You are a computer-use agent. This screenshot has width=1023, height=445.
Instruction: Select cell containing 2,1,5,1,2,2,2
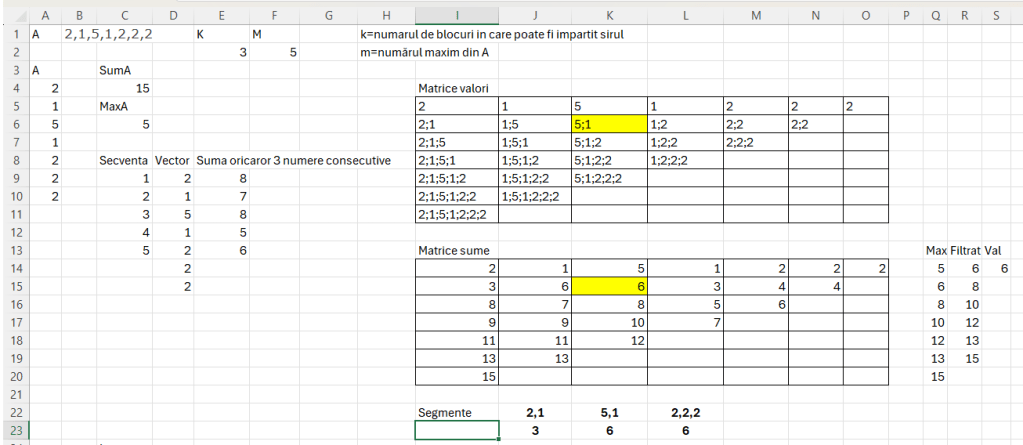click(x=108, y=34)
